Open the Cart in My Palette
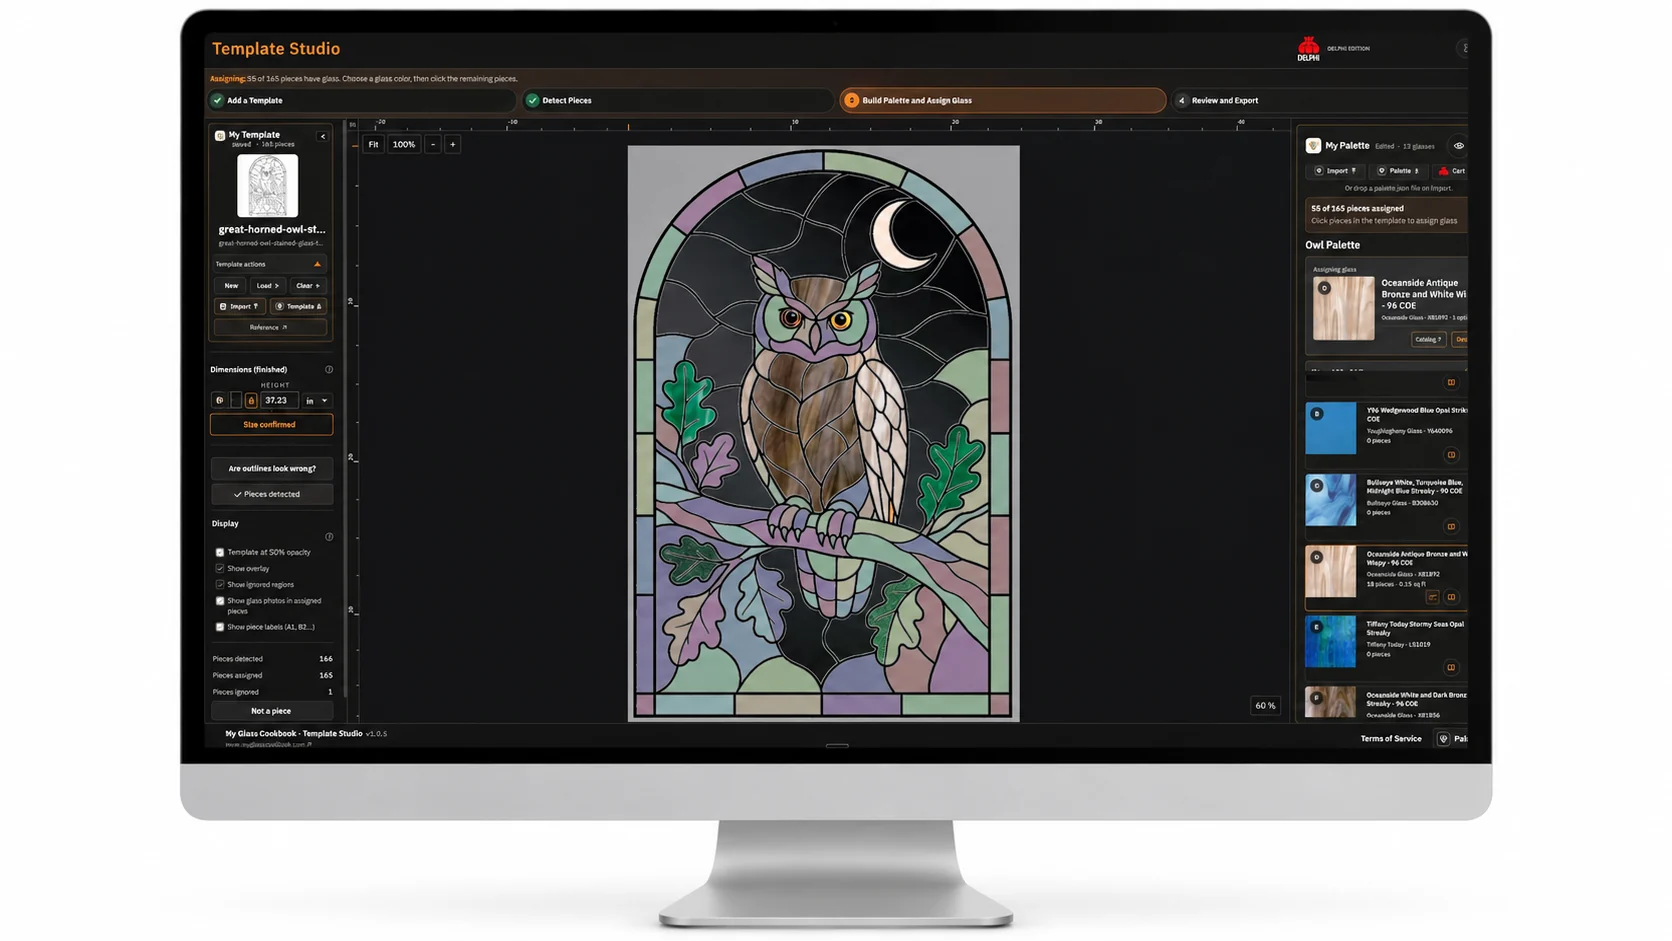The height and width of the screenshot is (941, 1672). (1451, 171)
